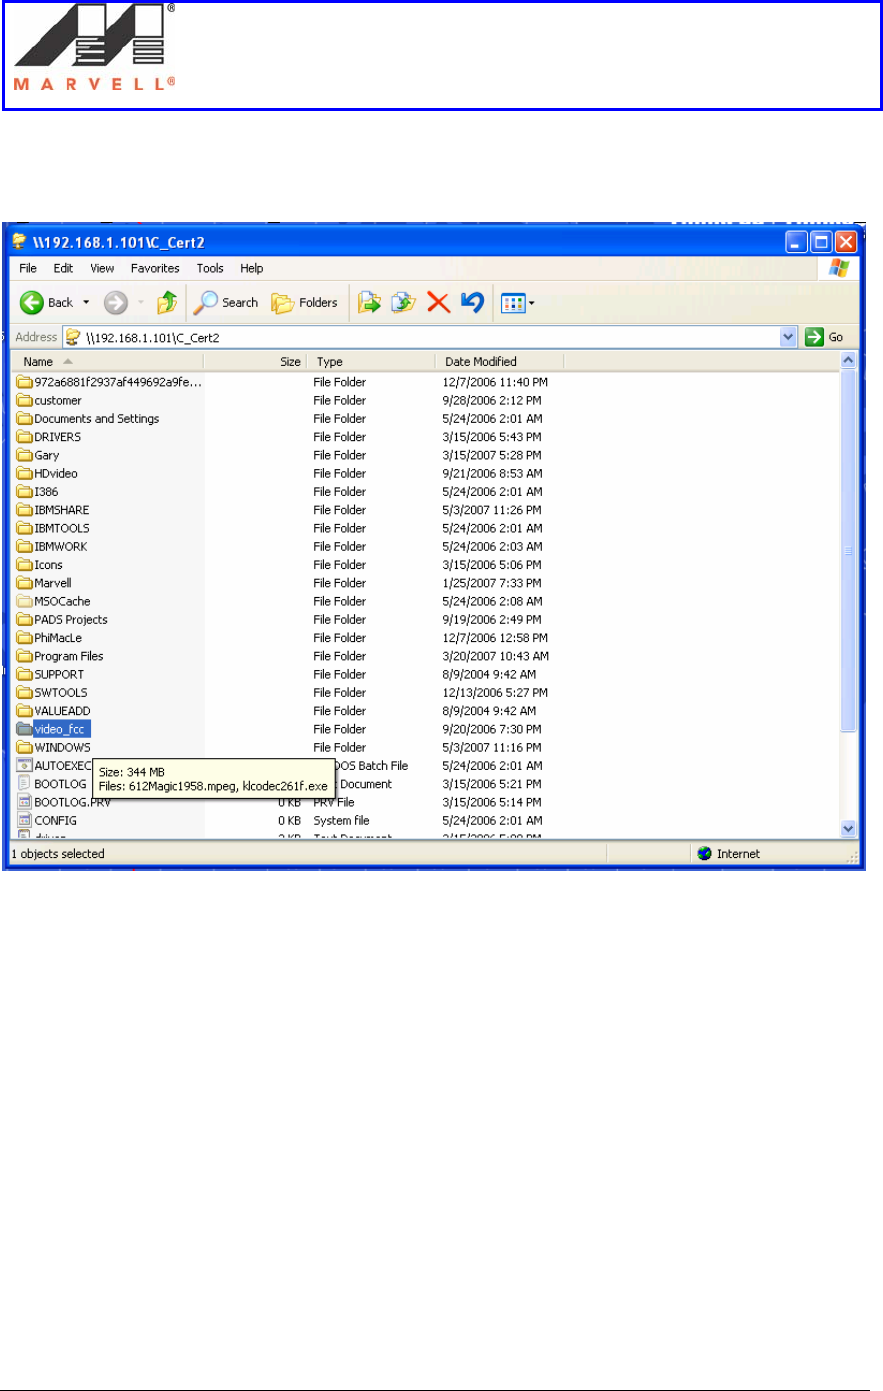Viewport: 883px width, 1391px height.
Task: Open the Back history dropdown arrow
Action: (86, 303)
